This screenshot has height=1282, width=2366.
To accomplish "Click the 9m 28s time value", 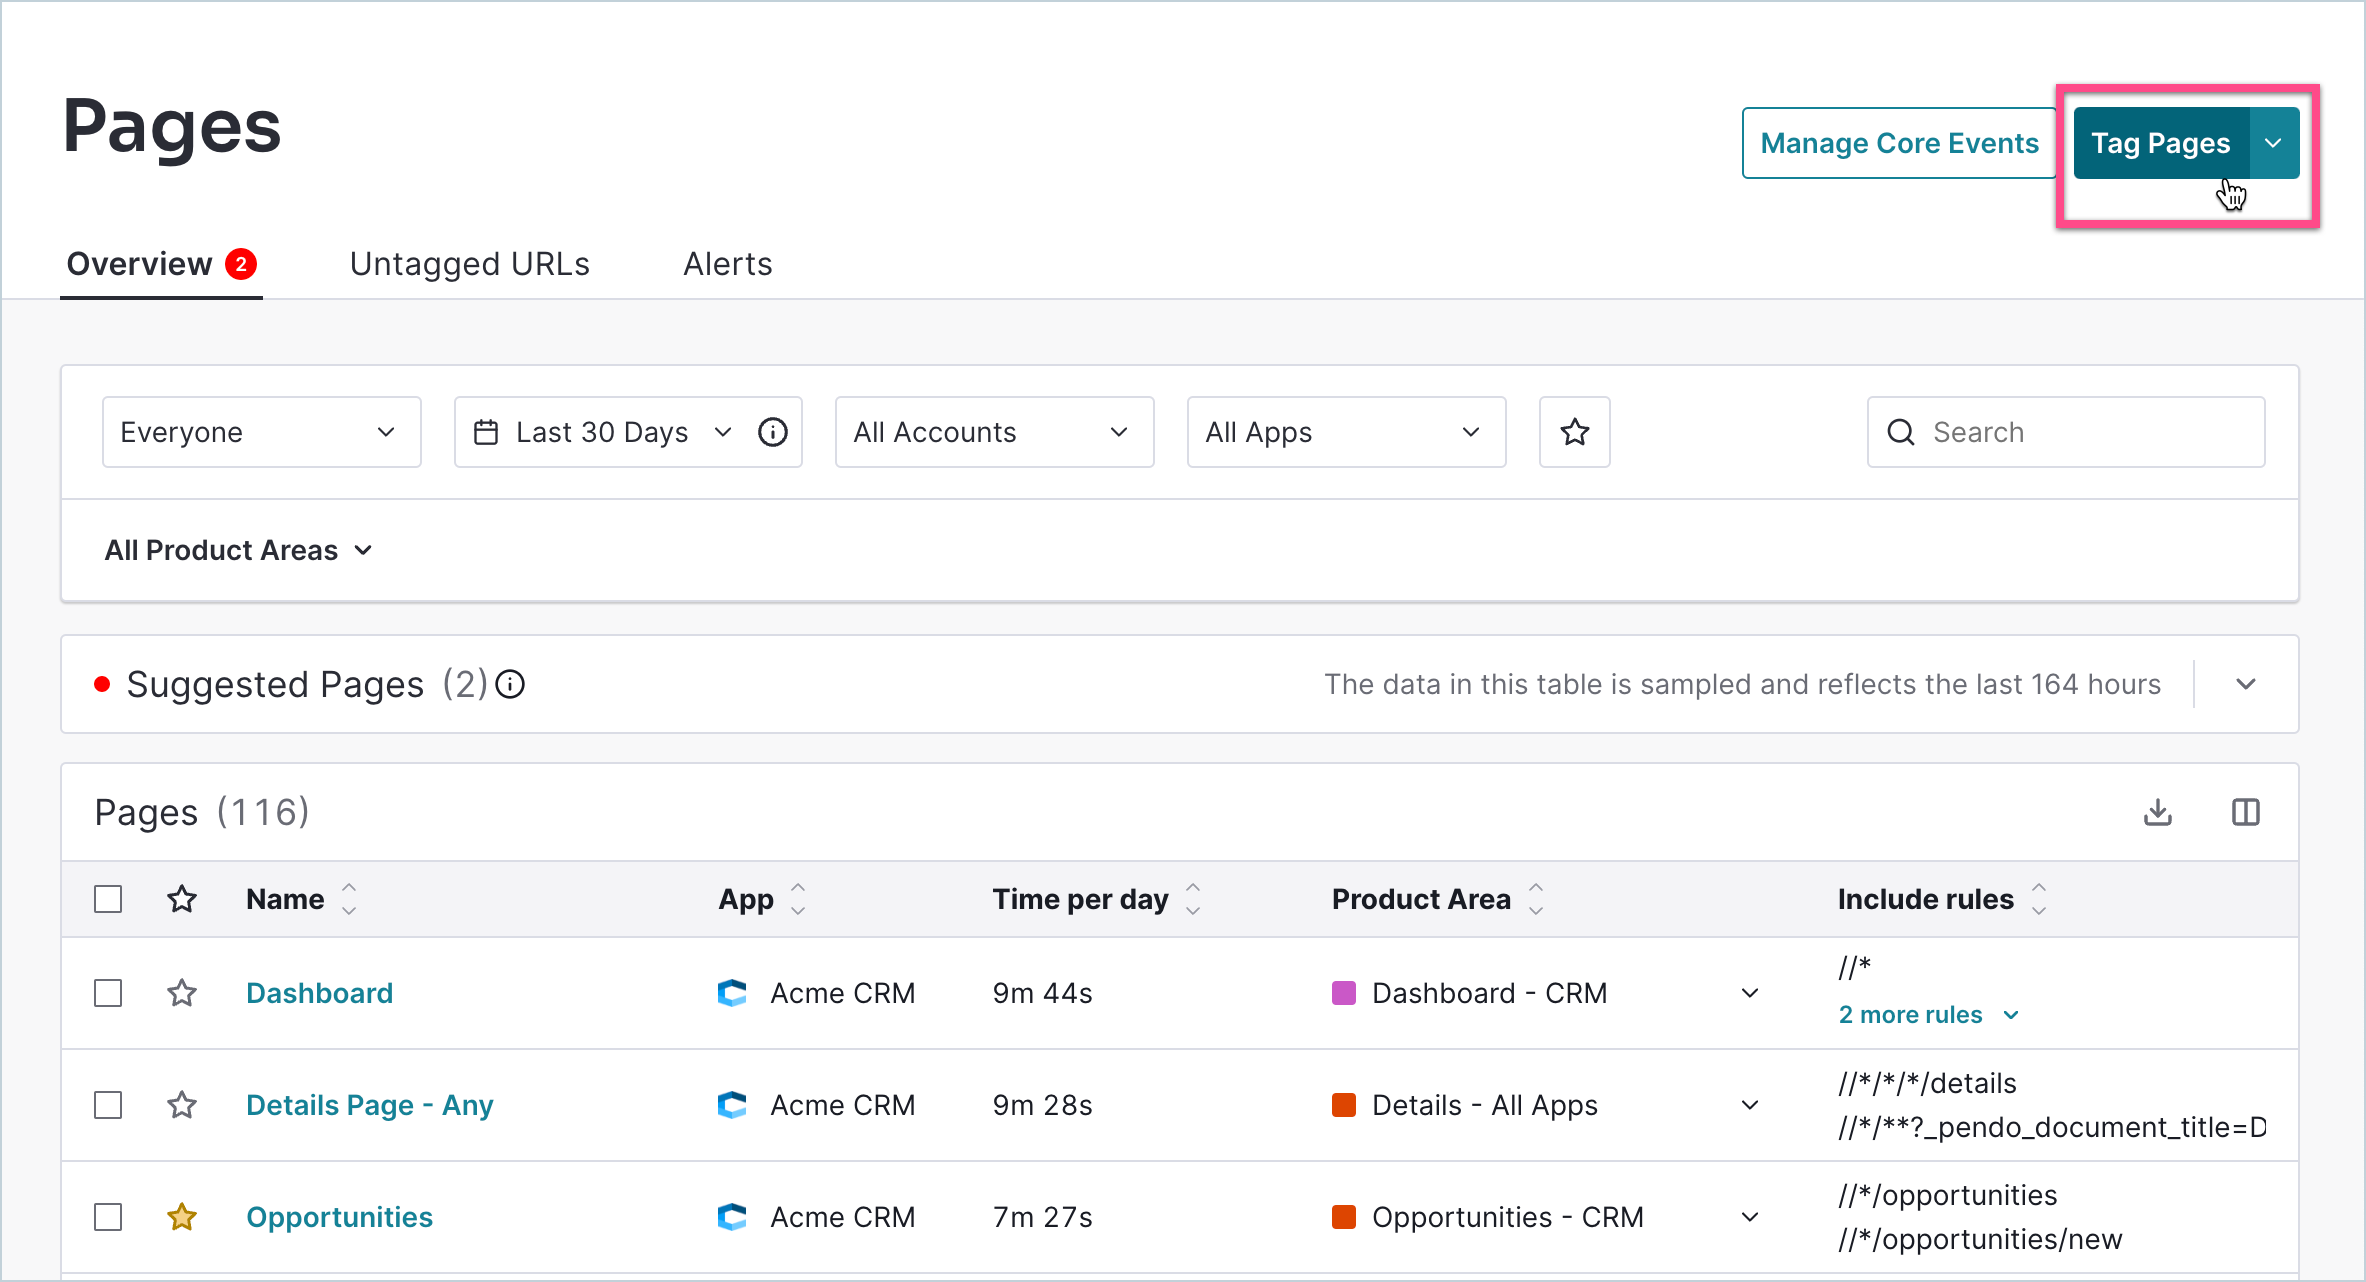I will point(1043,1105).
